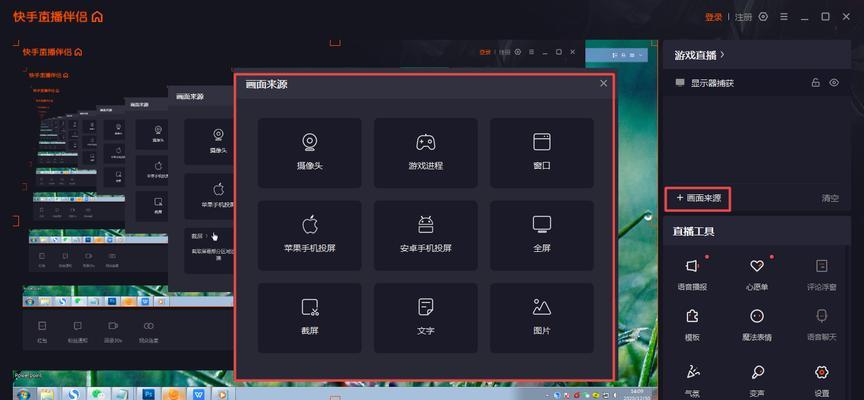Screen dimensions: 864x400
Task: Click the 登录 login link in the main title bar
Action: click(714, 17)
